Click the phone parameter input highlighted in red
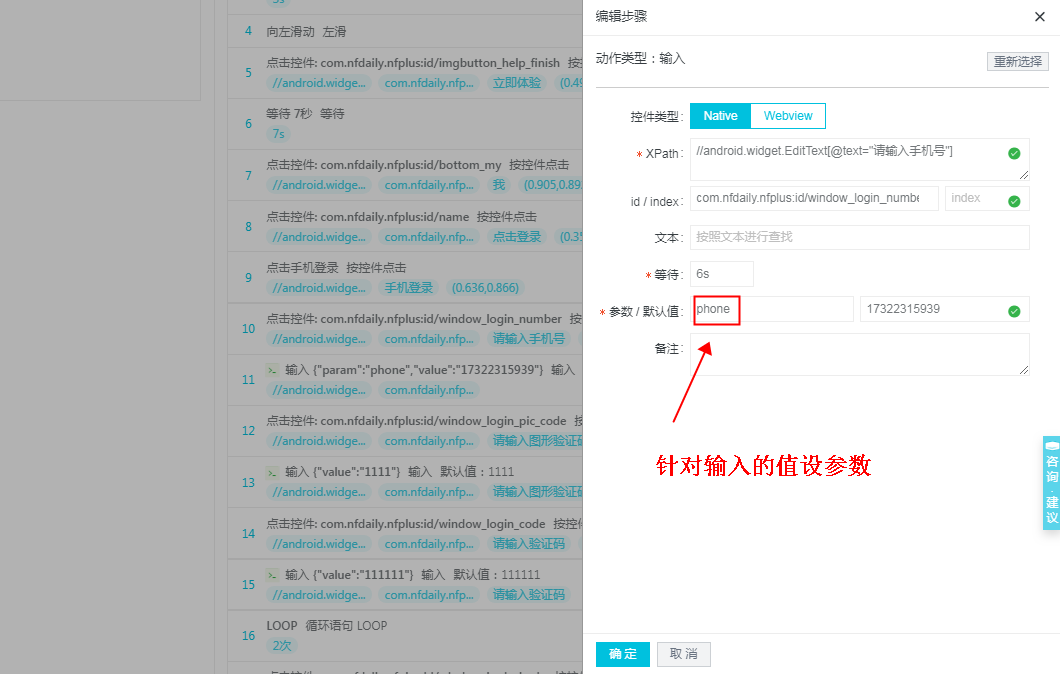Image resolution: width=1060 pixels, height=674 pixels. pos(716,309)
